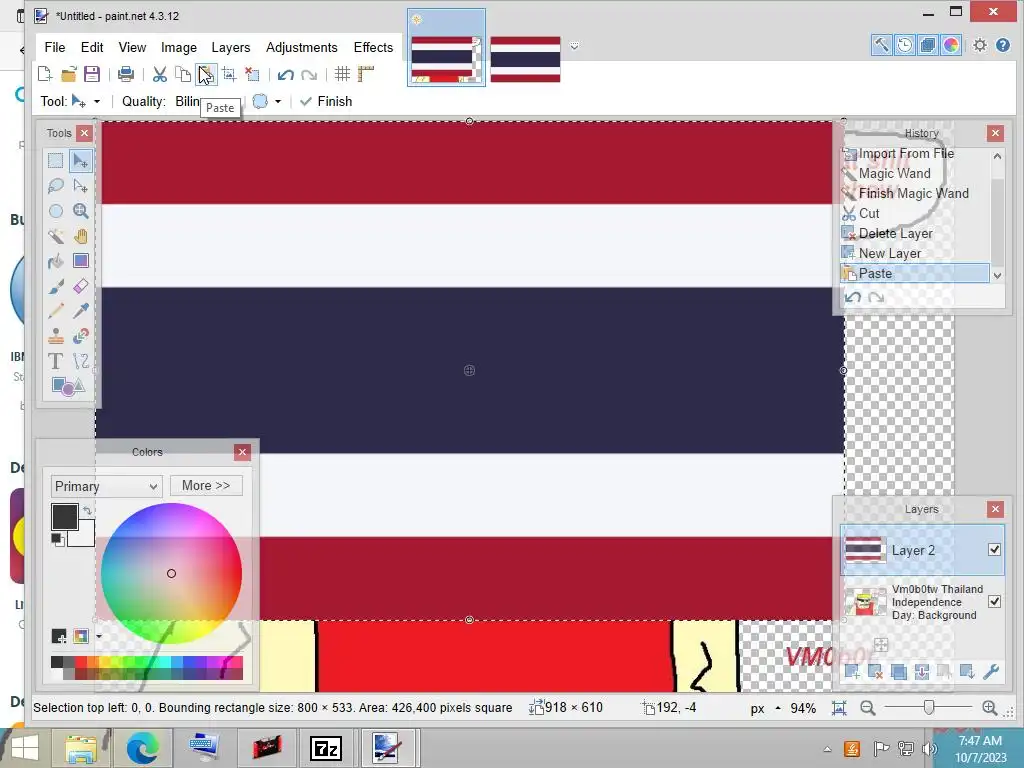Open Microsoft Edge from the taskbar
The height and width of the screenshot is (768, 1024).
(142, 747)
